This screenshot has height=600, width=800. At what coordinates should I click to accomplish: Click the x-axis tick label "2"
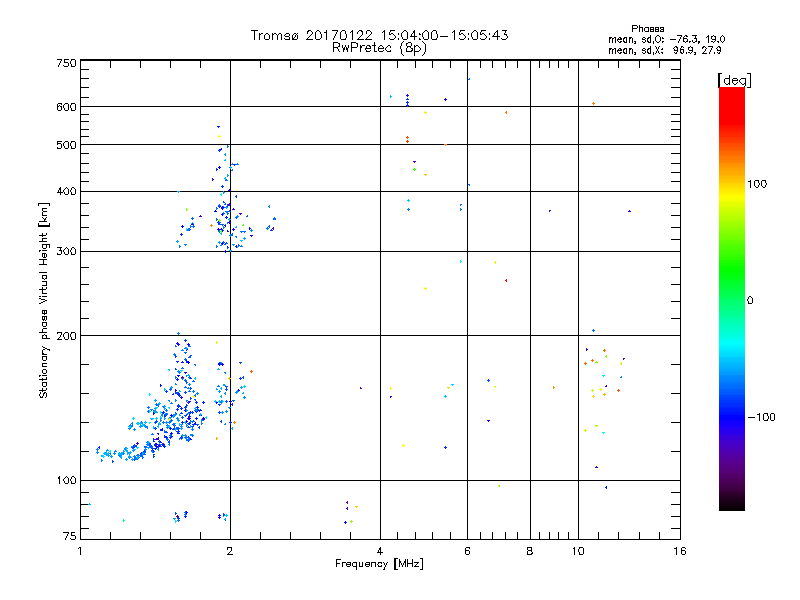tap(230, 551)
